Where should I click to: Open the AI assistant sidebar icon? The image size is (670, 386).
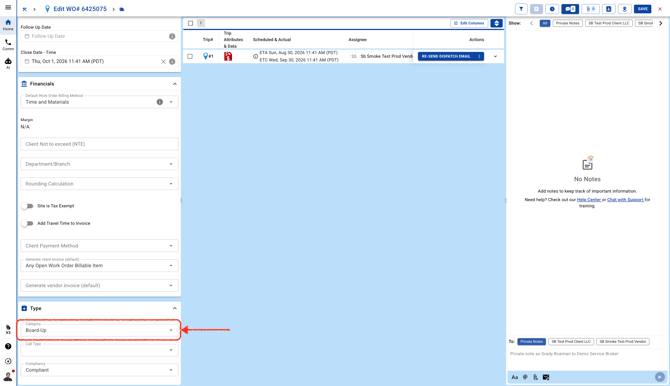pyautogui.click(x=8, y=63)
